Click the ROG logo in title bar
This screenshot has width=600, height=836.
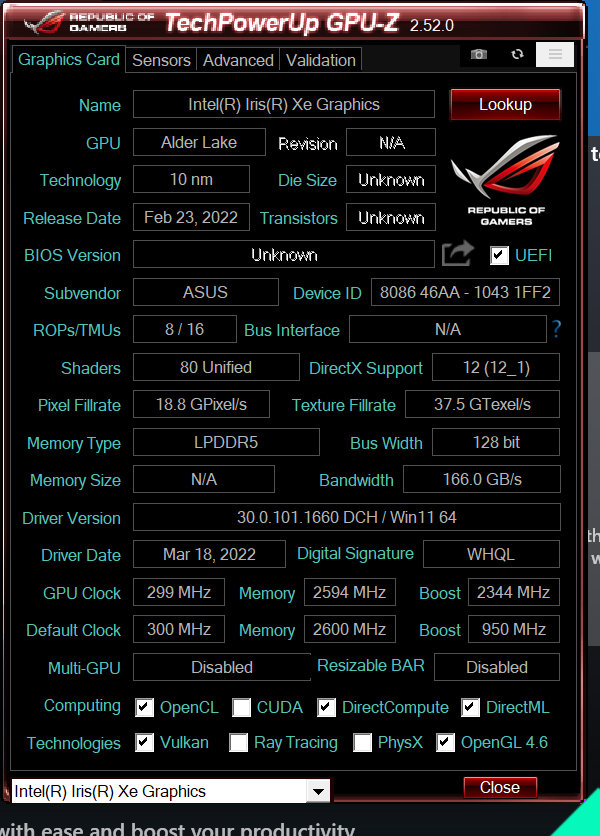click(44, 22)
